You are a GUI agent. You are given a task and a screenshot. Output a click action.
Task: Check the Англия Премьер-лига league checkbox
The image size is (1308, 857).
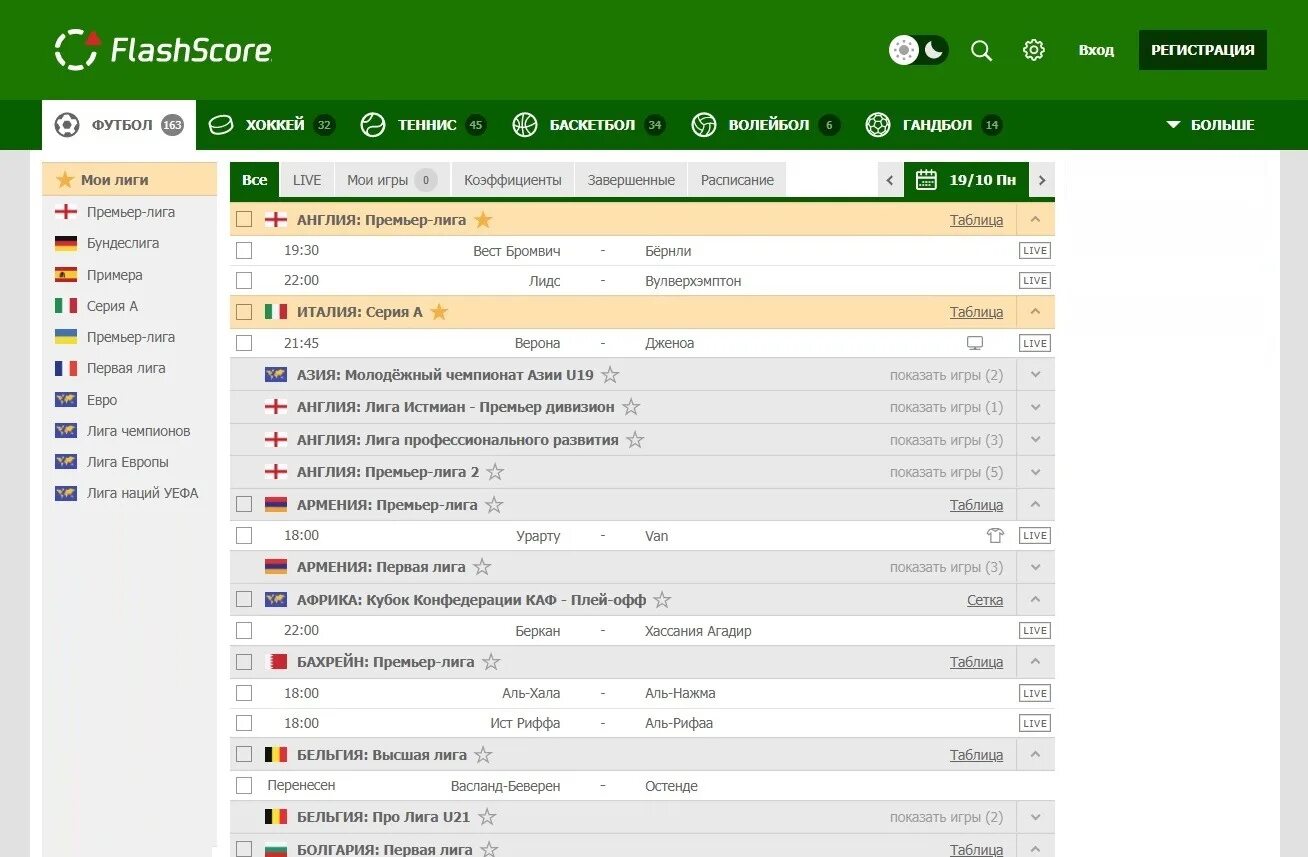[x=244, y=219]
